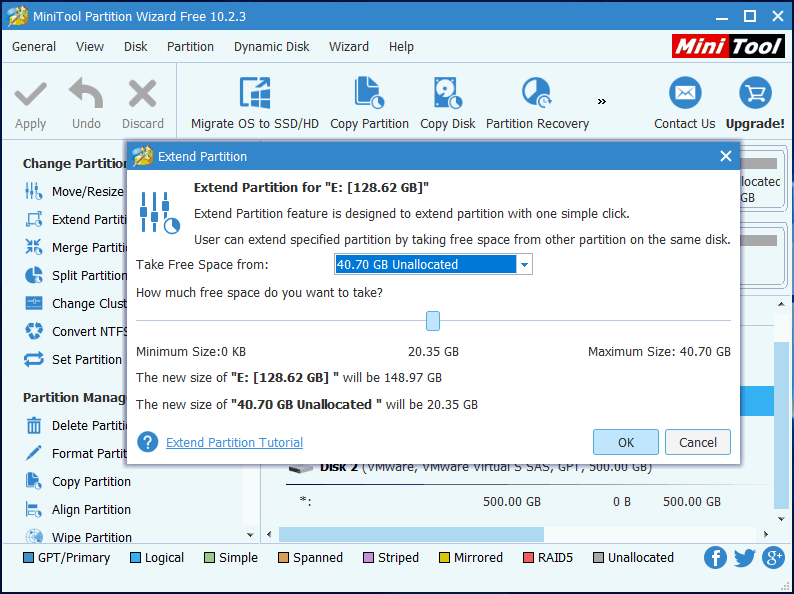The height and width of the screenshot is (594, 794).
Task: Click Copy Partition in sidebar list
Action: (x=78, y=482)
